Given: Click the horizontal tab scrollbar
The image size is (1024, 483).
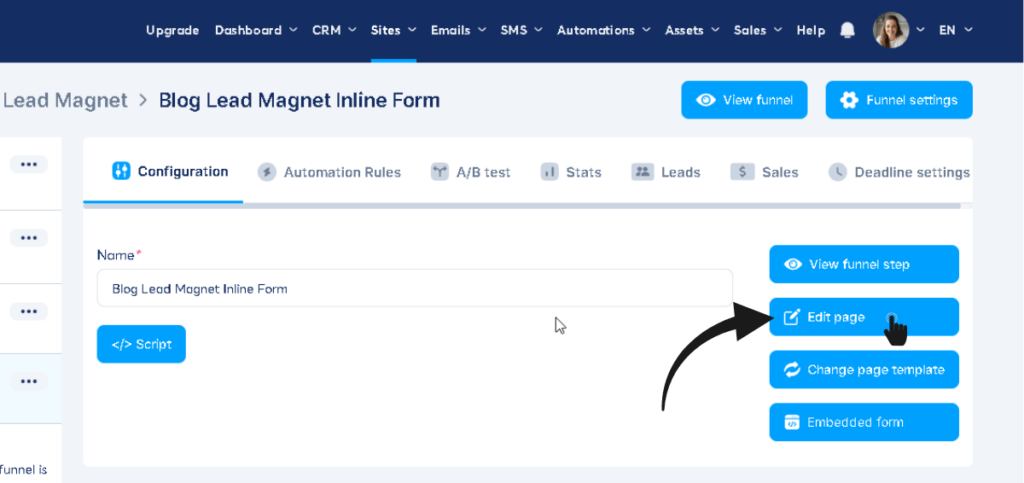Looking at the screenshot, I should click(x=522, y=206).
